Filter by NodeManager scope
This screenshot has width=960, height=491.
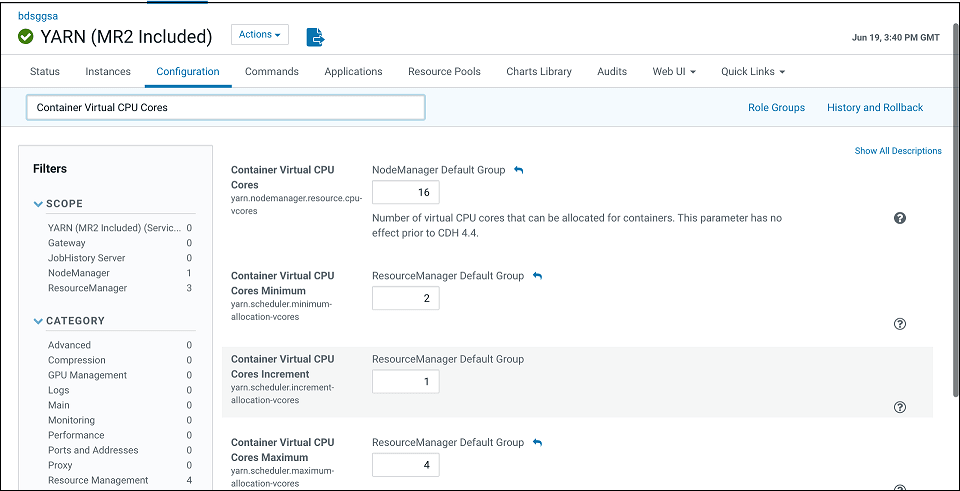pos(79,273)
